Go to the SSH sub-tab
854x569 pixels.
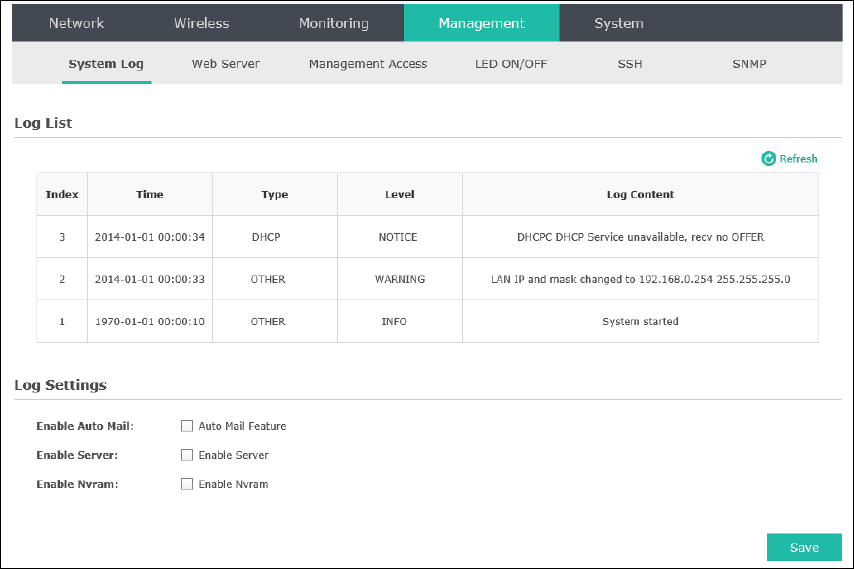tap(630, 64)
